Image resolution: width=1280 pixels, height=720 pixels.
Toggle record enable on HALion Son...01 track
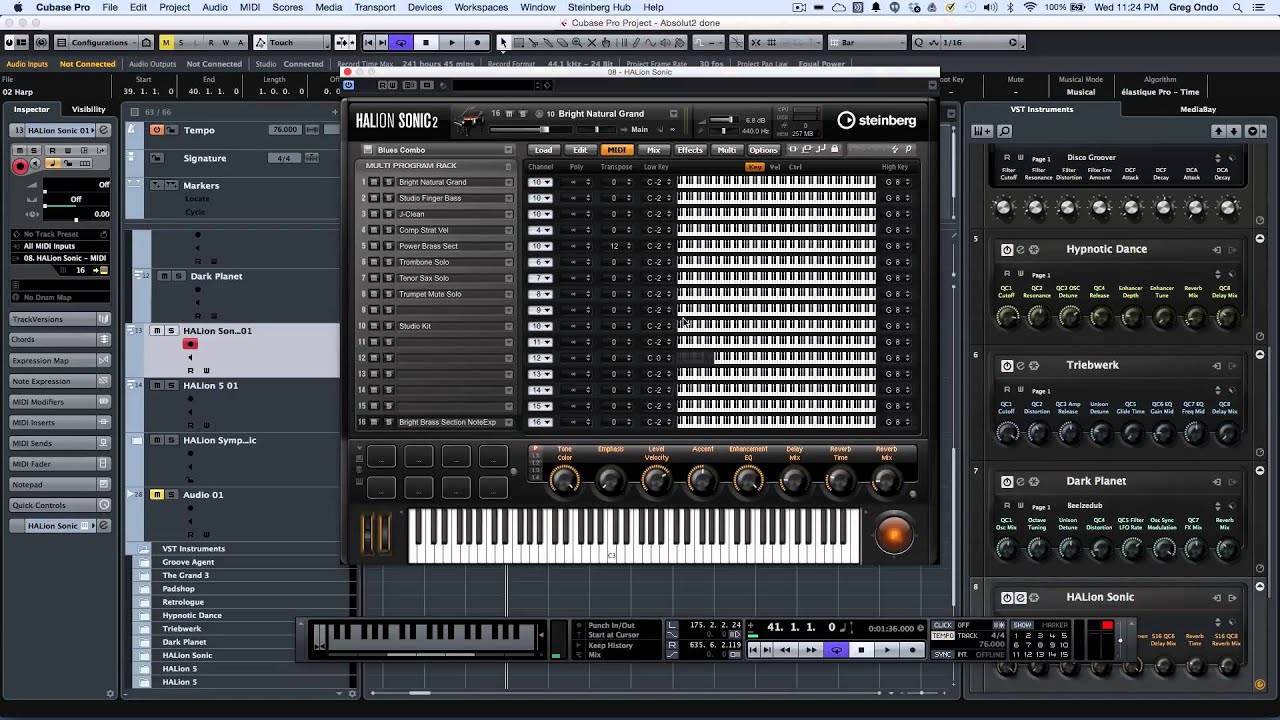tap(190, 344)
